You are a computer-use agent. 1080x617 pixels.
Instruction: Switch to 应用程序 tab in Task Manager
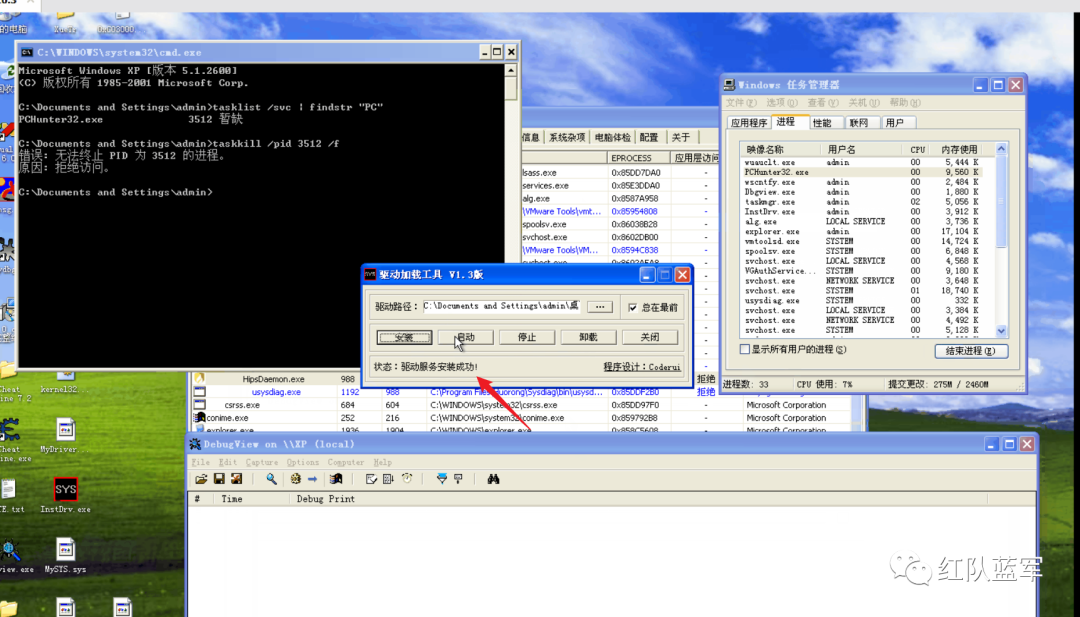pos(749,123)
